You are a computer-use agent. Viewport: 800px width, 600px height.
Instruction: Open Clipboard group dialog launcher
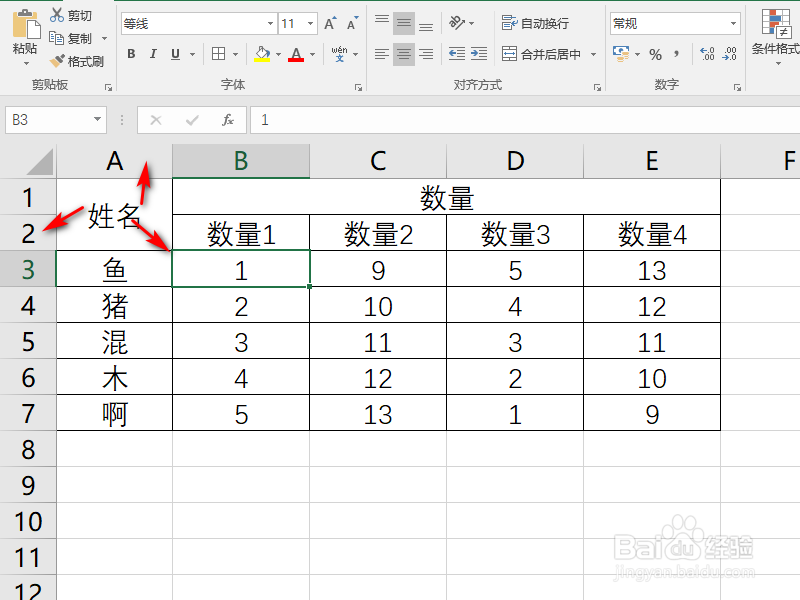pyautogui.click(x=108, y=88)
